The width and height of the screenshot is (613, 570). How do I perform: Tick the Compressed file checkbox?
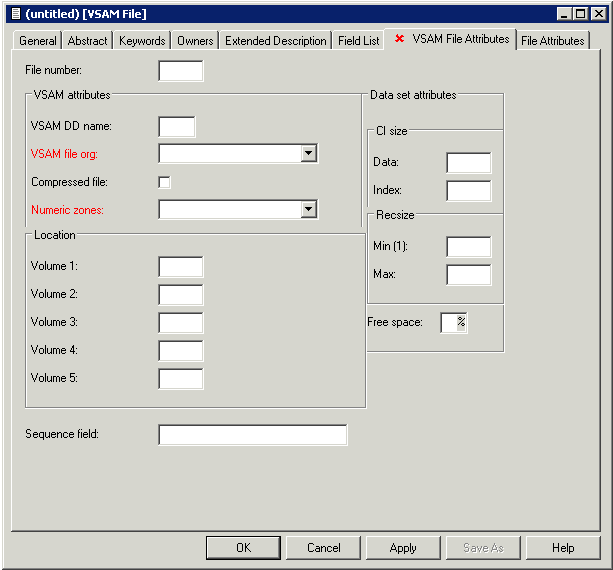pos(165,182)
